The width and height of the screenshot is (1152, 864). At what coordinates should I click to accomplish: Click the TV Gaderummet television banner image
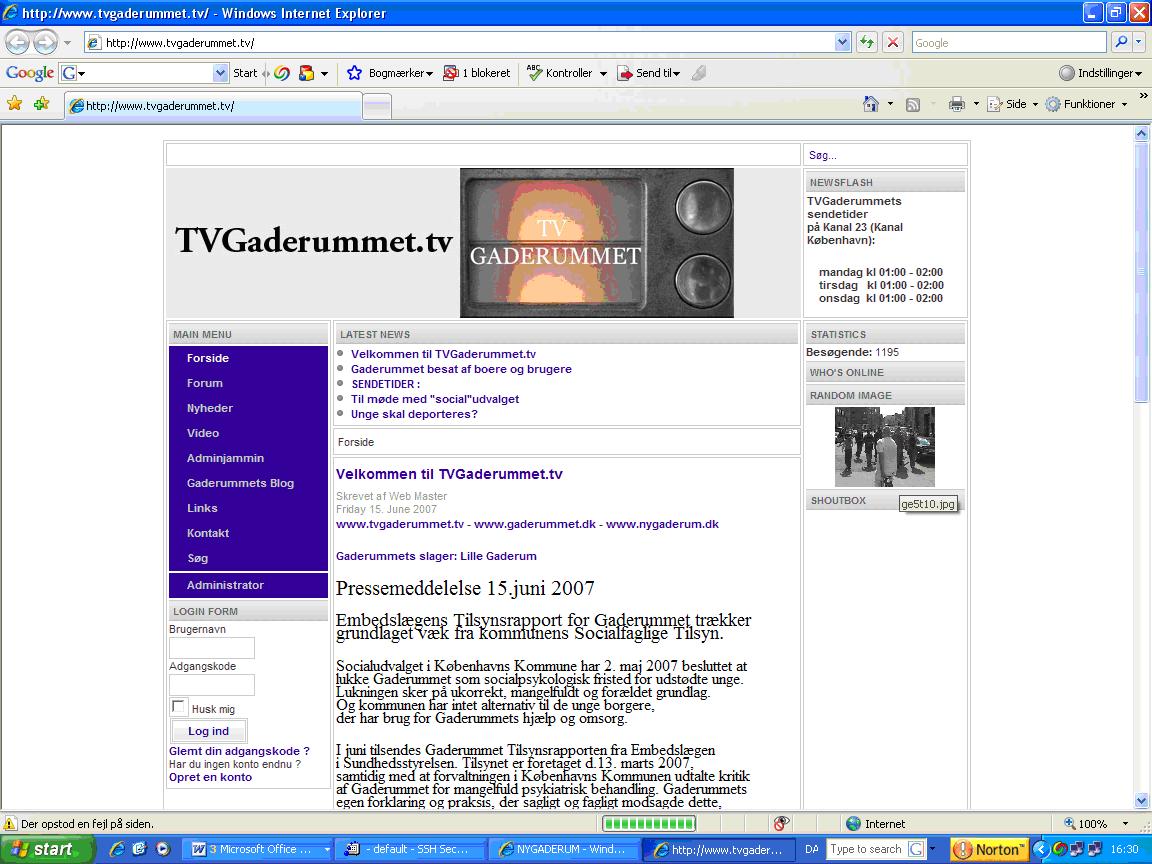pos(597,242)
